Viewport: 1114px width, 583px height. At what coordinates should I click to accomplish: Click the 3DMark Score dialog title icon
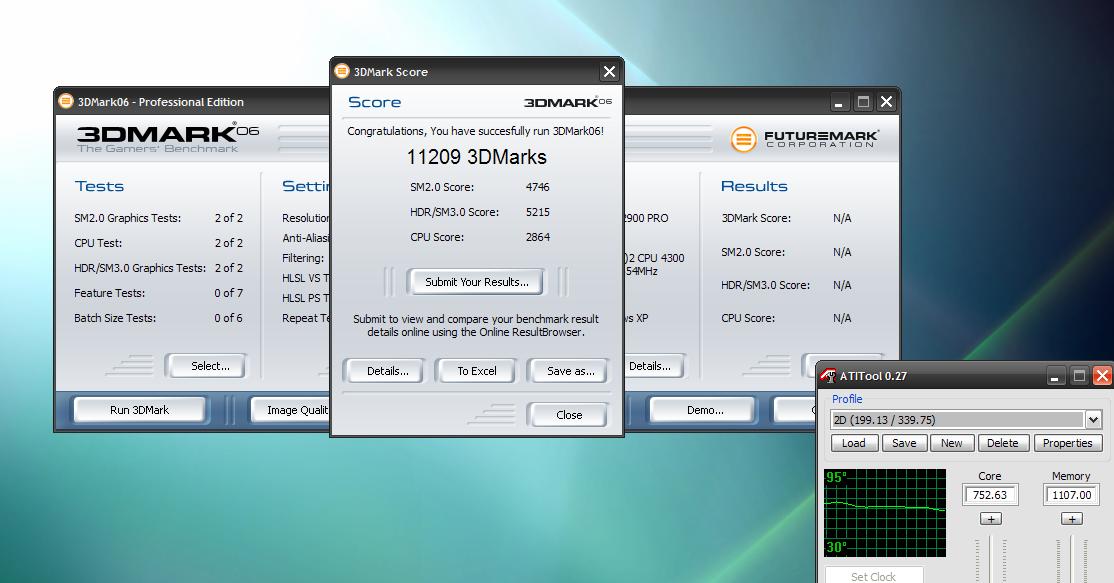342,71
